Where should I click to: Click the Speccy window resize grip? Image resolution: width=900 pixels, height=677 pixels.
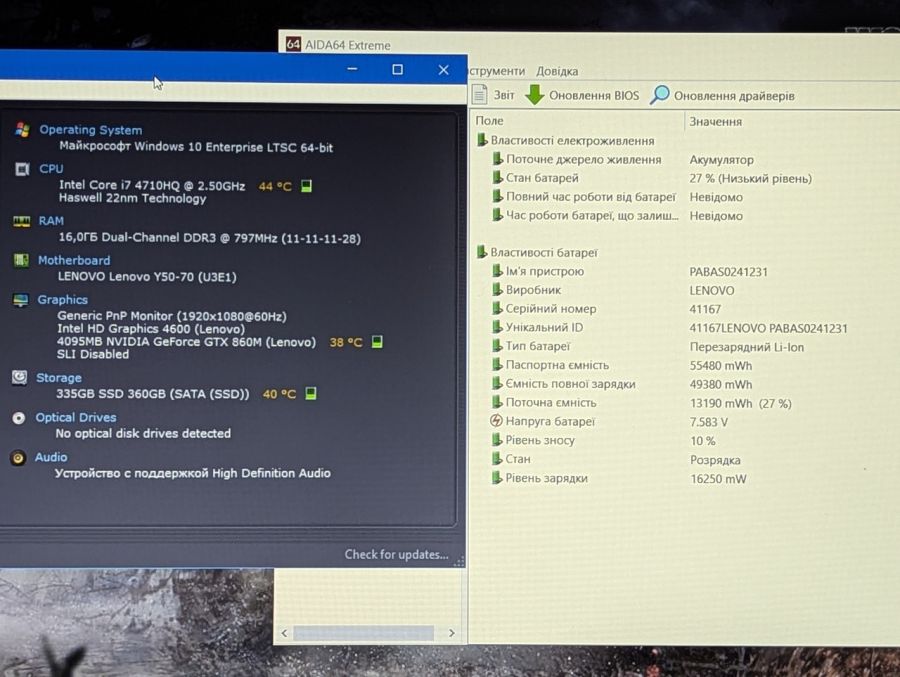coord(459,561)
